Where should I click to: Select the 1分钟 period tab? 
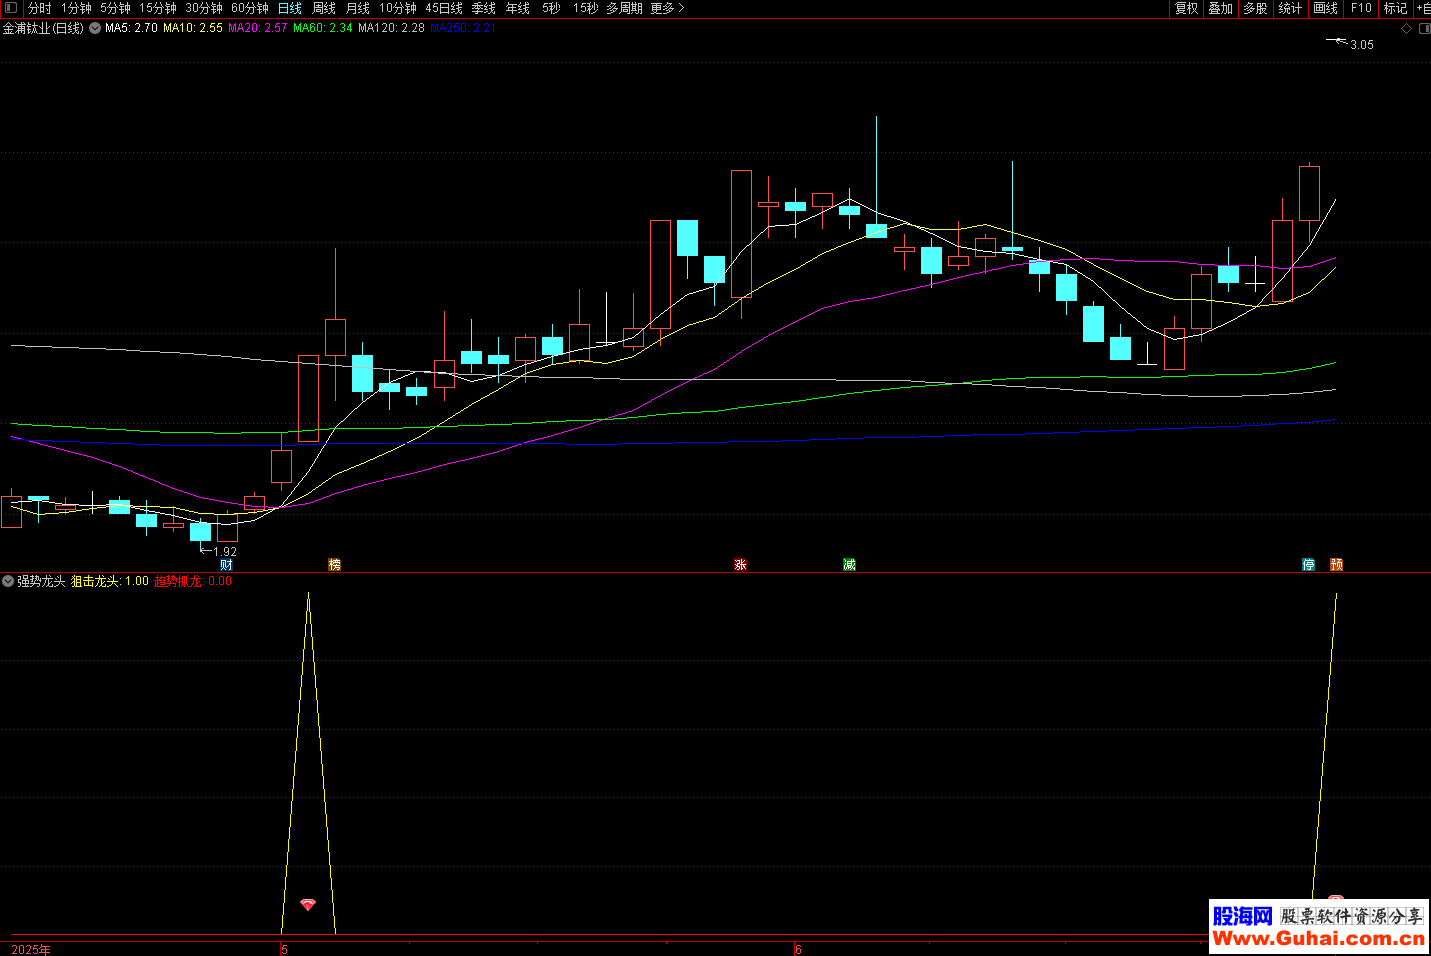[76, 8]
